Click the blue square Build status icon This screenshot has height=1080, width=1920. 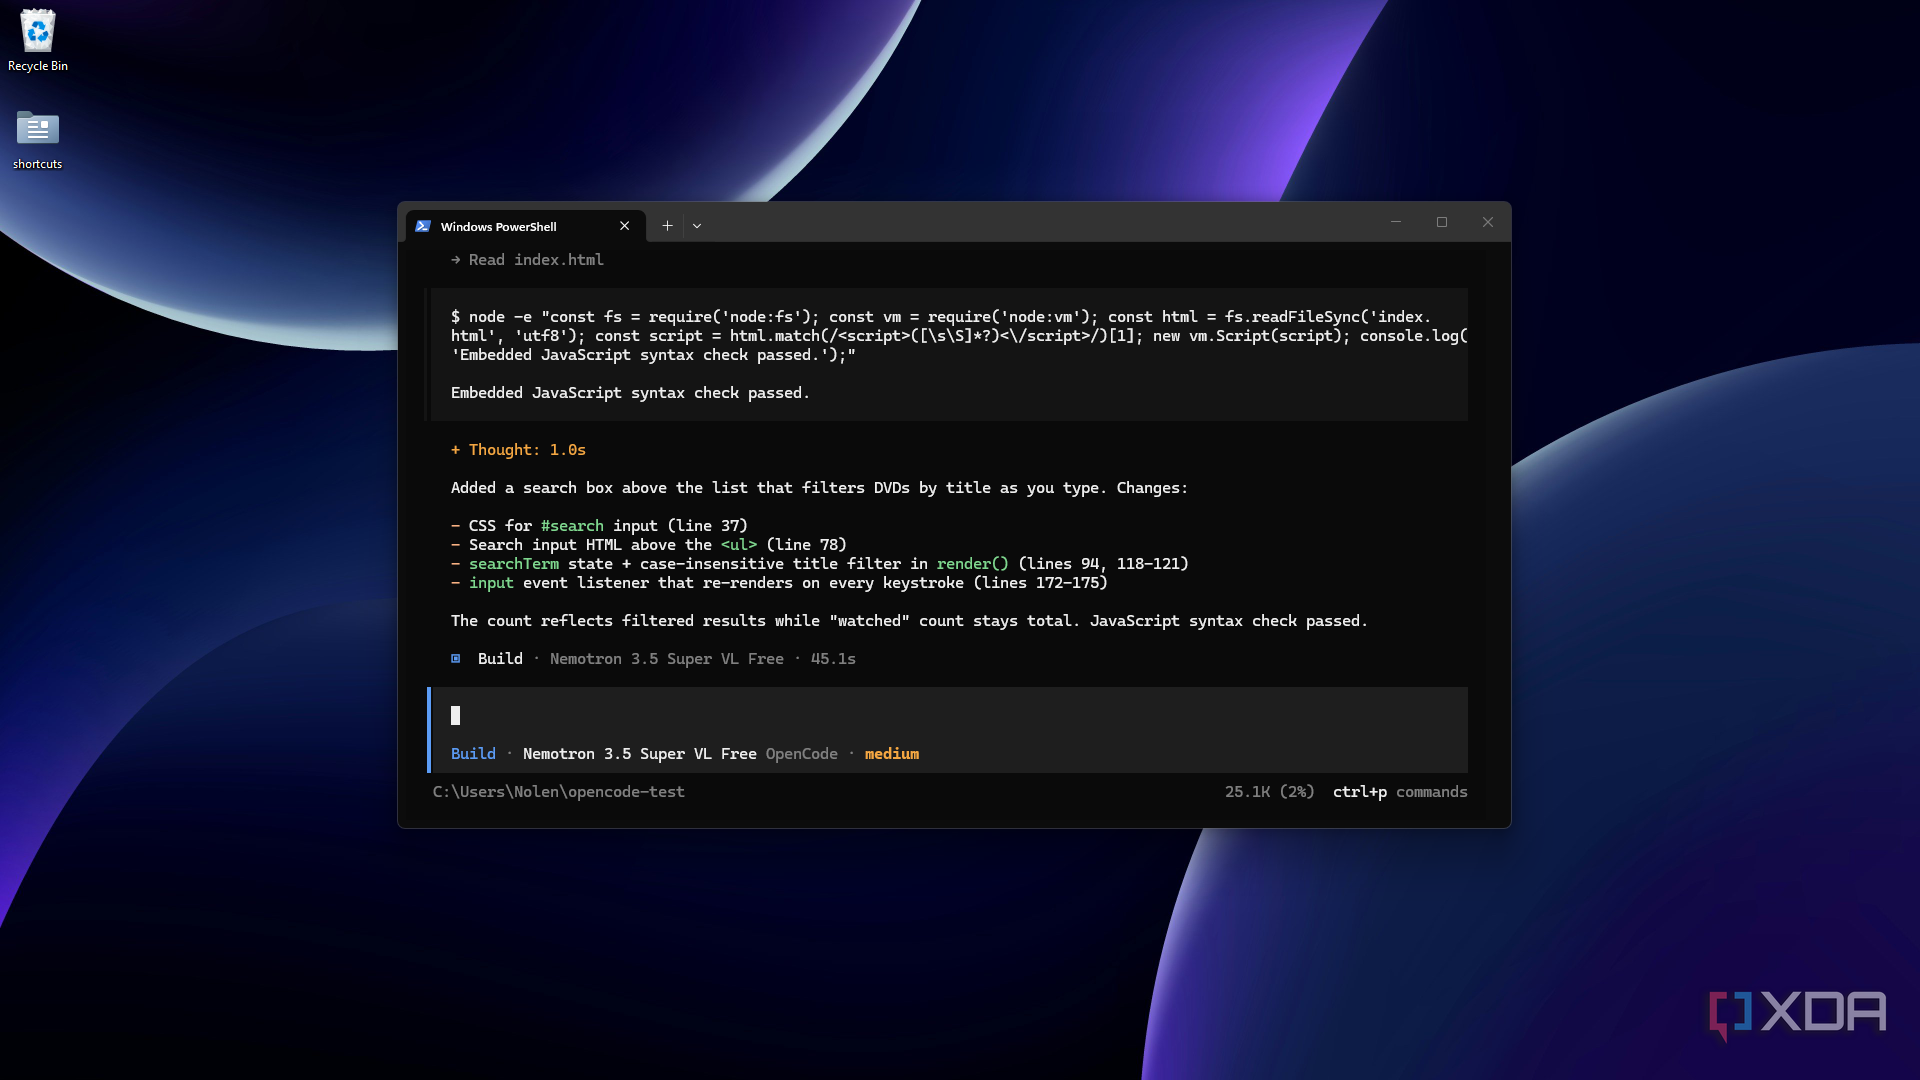pyautogui.click(x=456, y=659)
